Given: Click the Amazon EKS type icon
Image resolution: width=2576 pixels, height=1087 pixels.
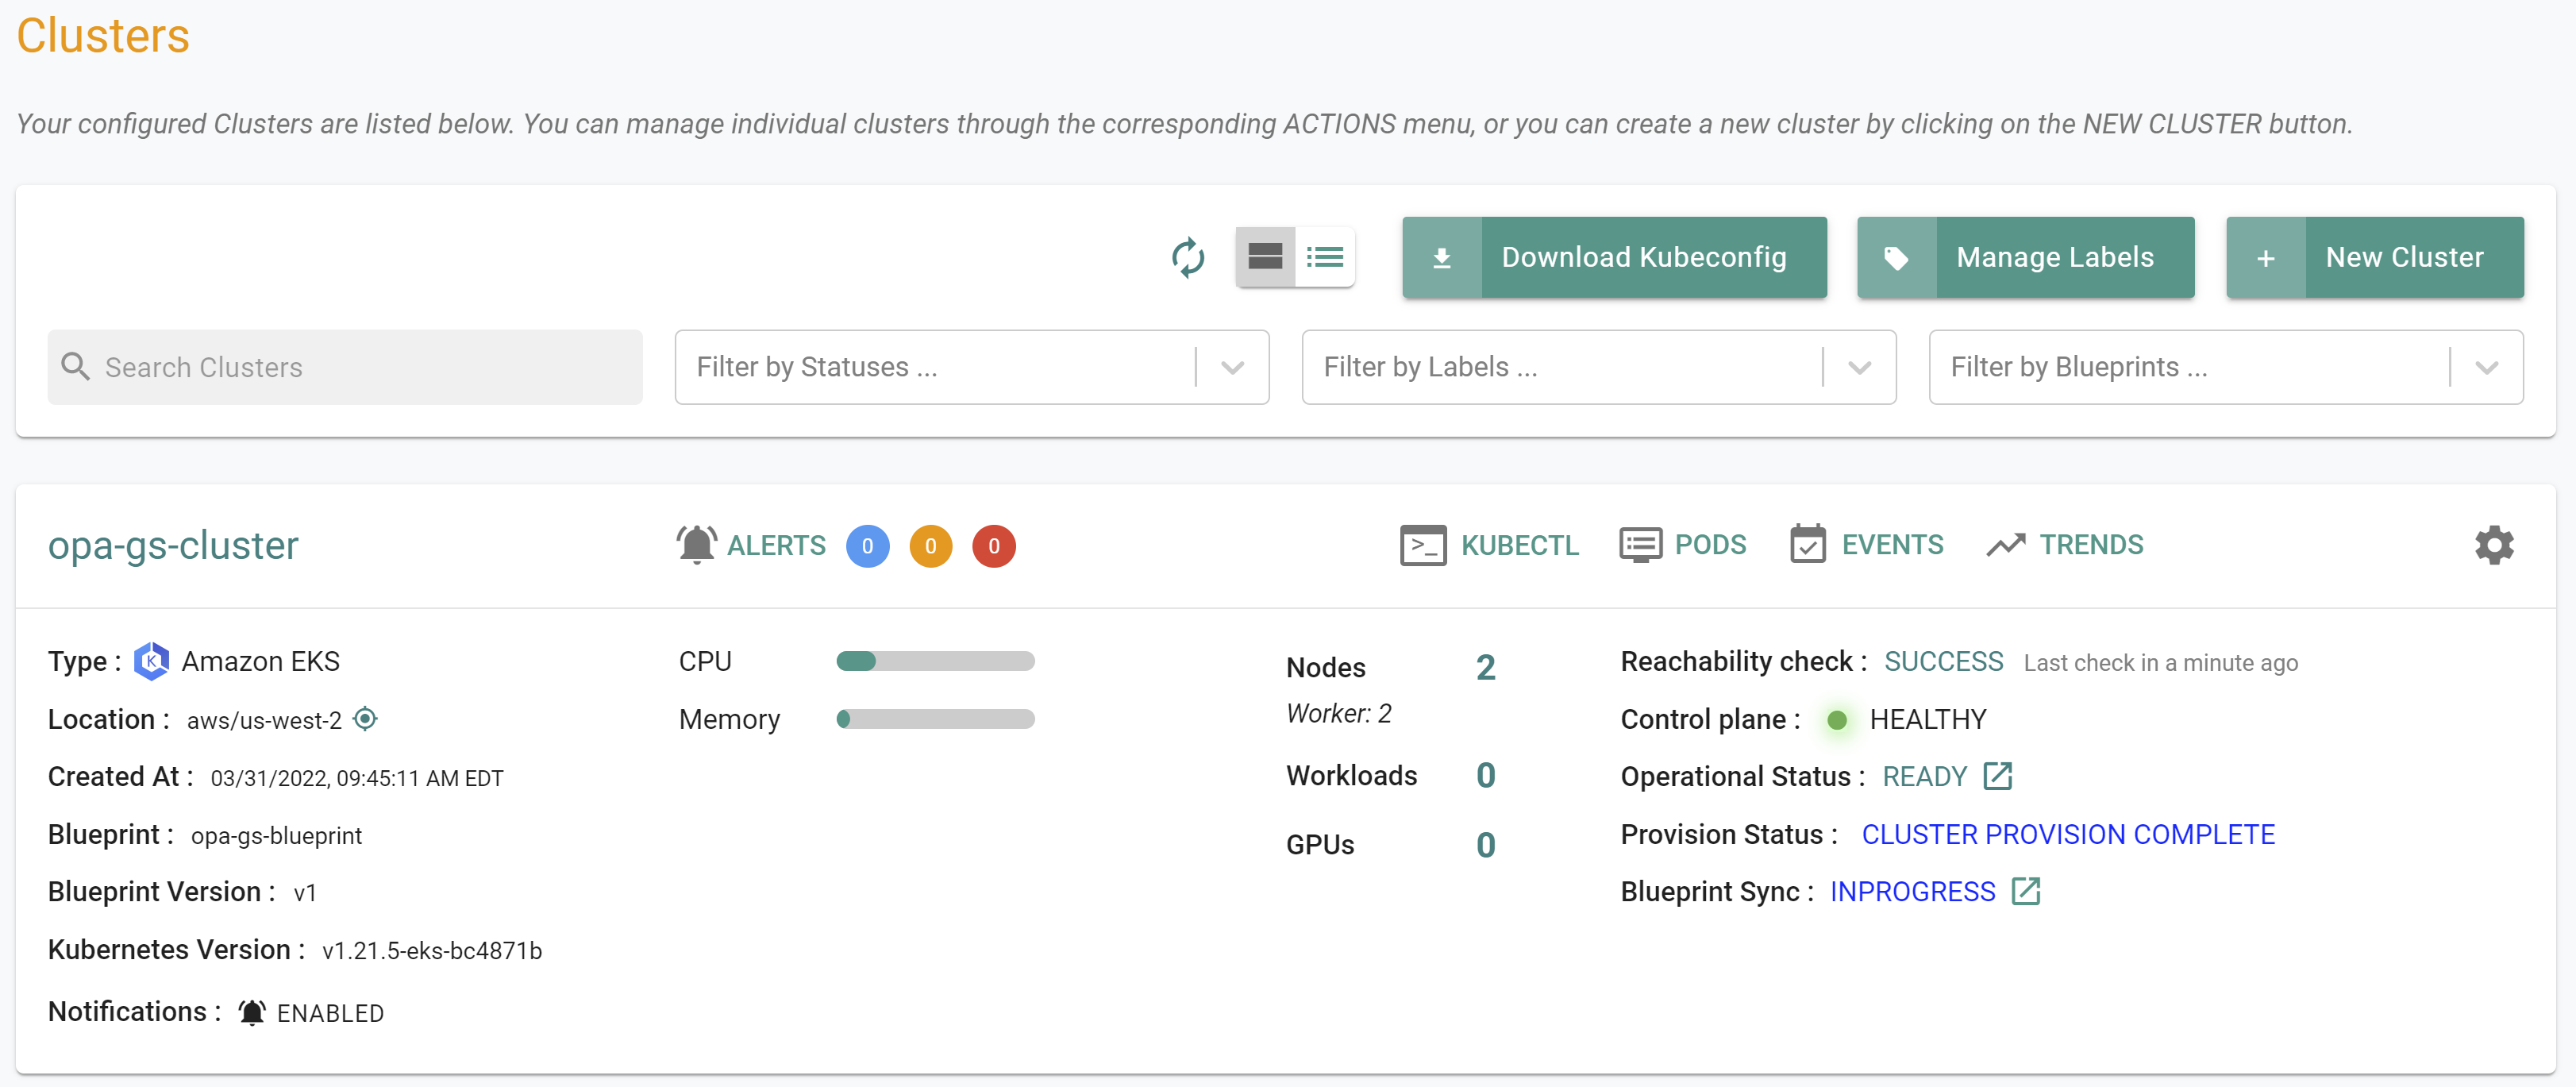Looking at the screenshot, I should pos(152,661).
